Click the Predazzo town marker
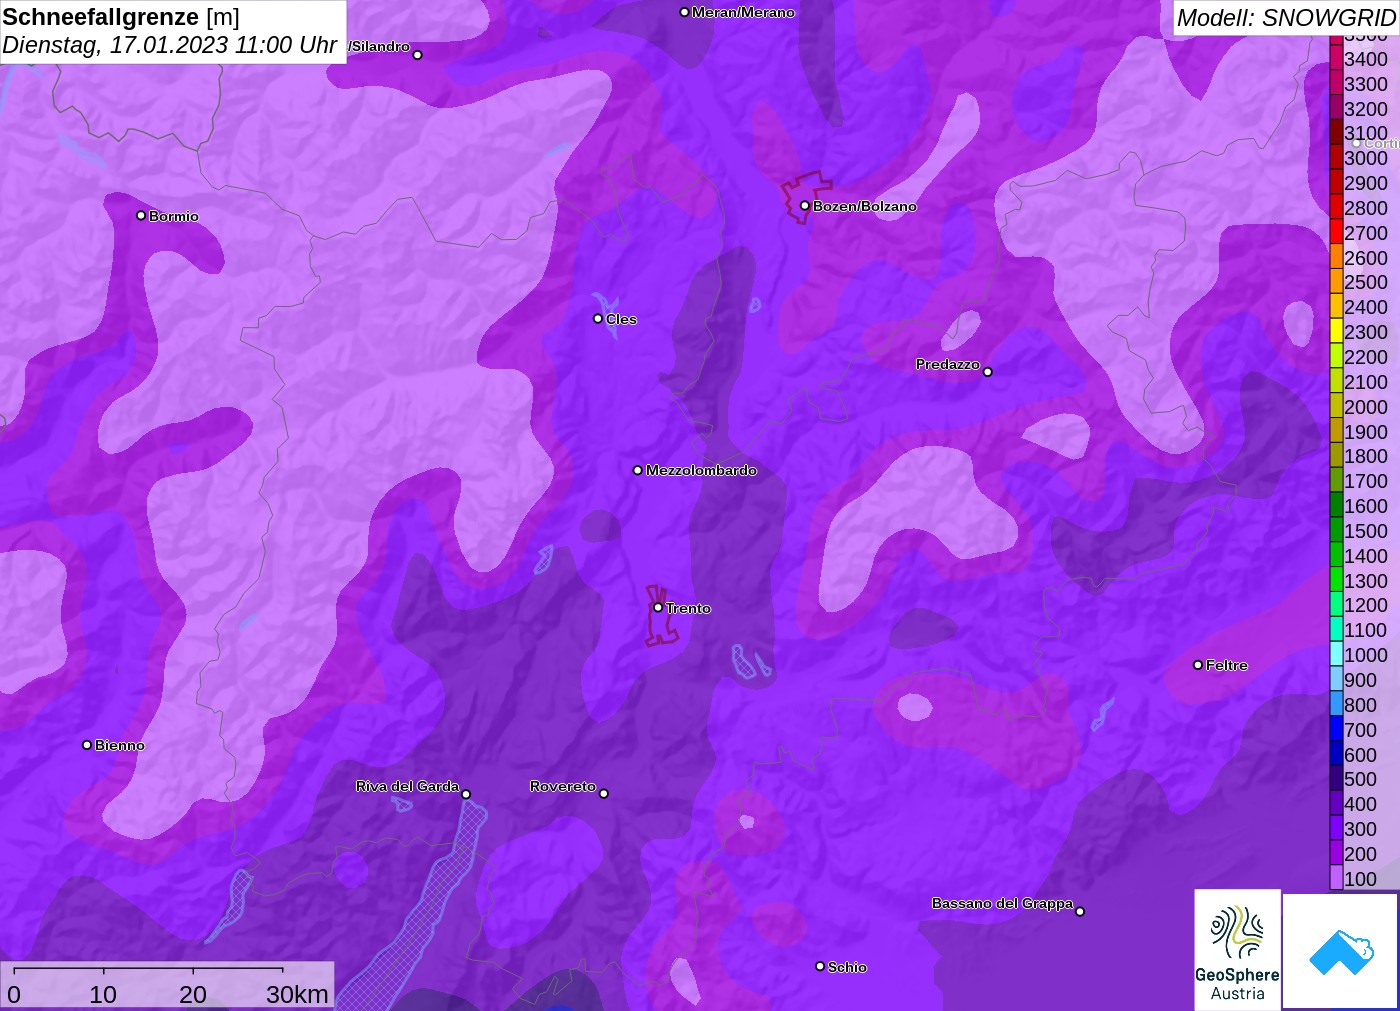Image resolution: width=1400 pixels, height=1011 pixels. pyautogui.click(x=987, y=372)
